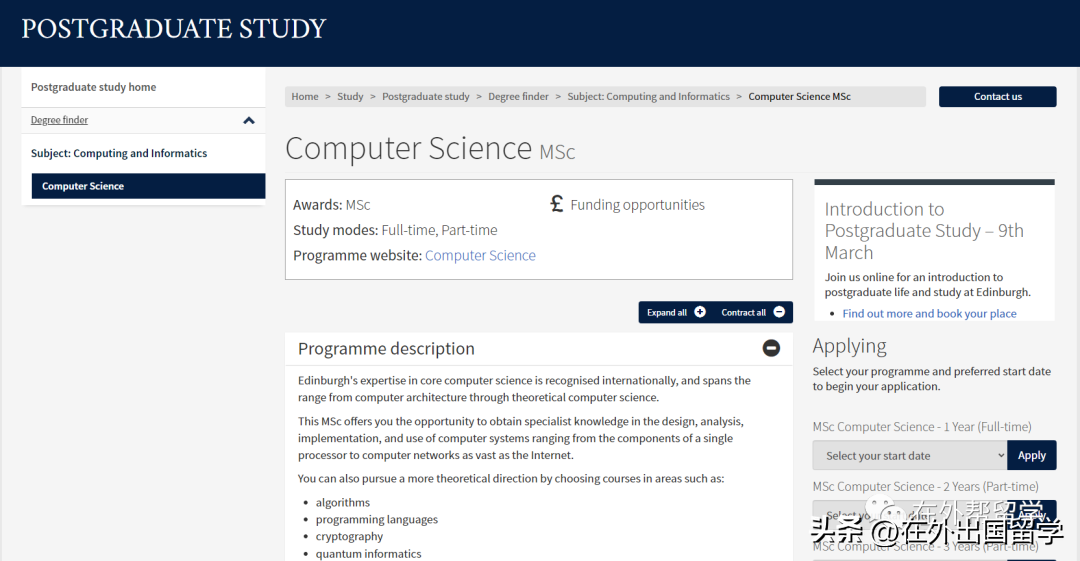Open Postgraduate study home

[94, 87]
